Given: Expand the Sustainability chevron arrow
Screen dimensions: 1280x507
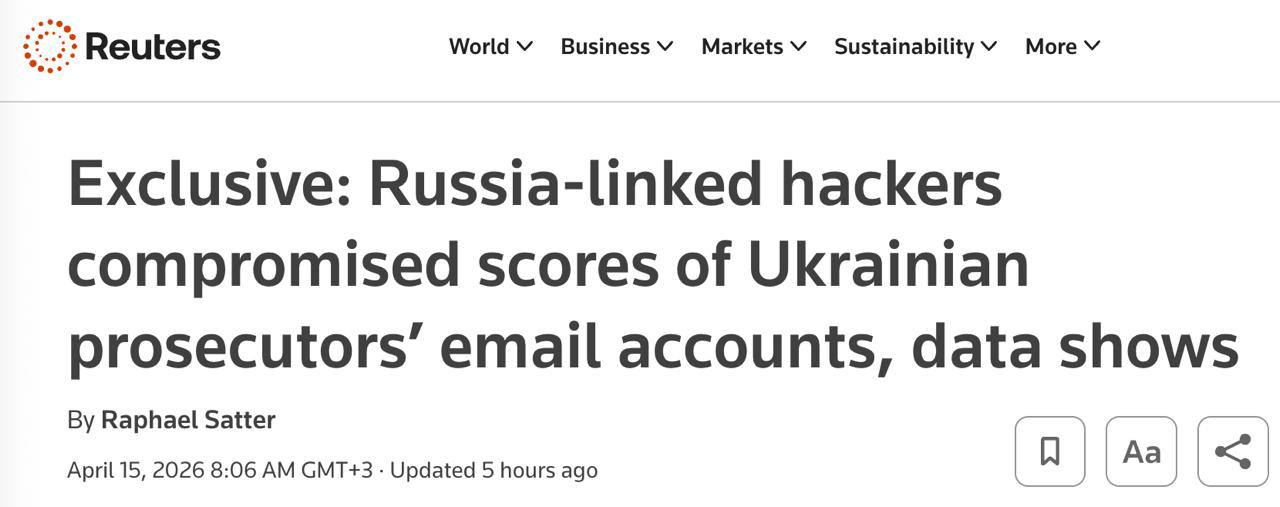Looking at the screenshot, I should click(x=989, y=46).
